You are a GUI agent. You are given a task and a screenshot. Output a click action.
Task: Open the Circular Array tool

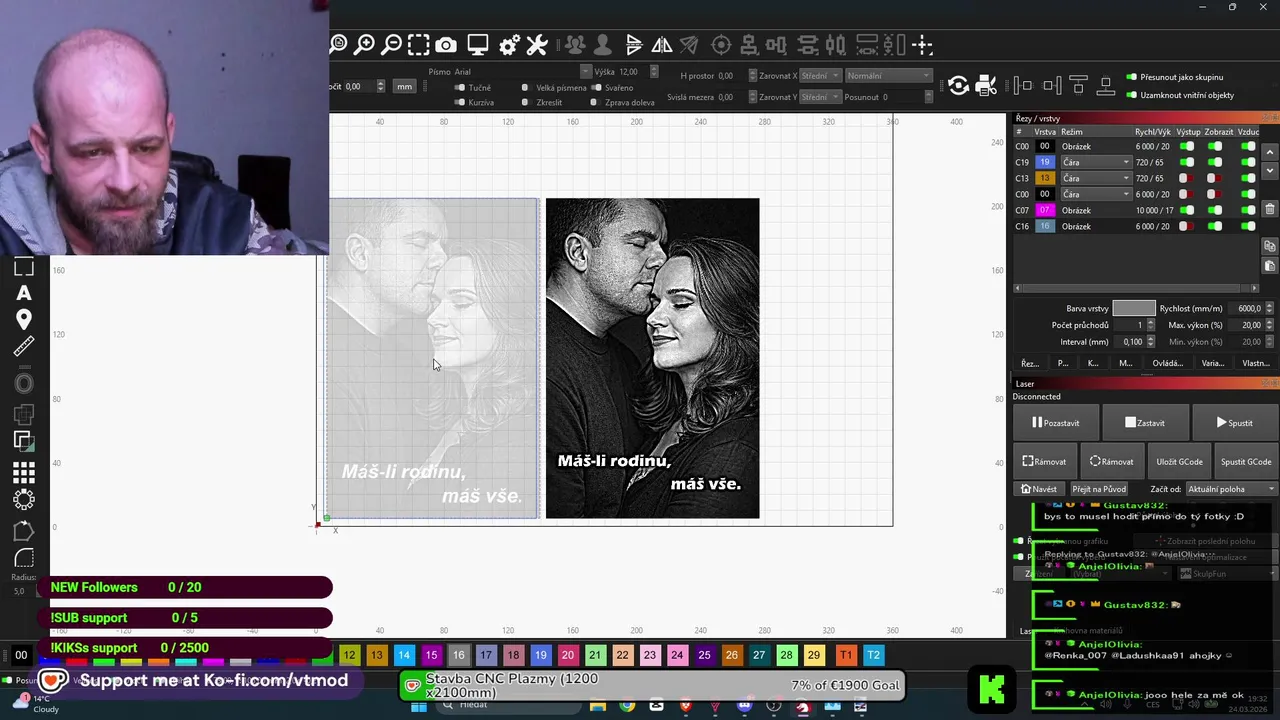24,499
